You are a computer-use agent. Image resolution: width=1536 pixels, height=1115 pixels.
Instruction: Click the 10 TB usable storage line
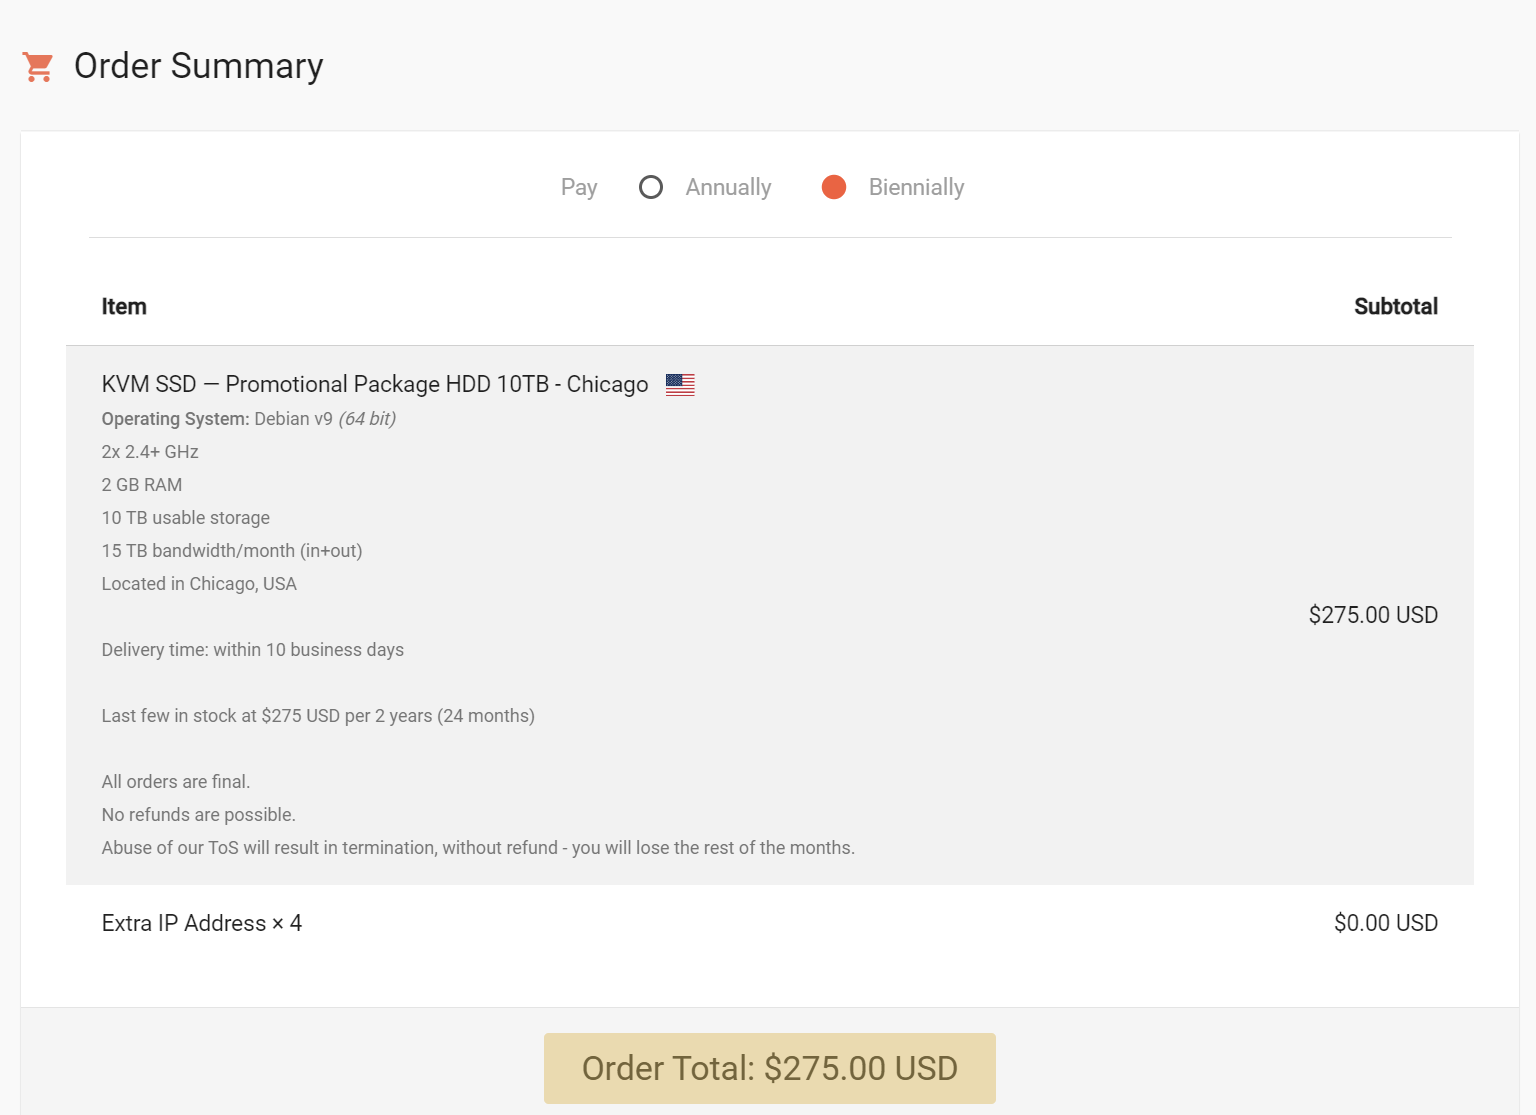[x=185, y=518]
